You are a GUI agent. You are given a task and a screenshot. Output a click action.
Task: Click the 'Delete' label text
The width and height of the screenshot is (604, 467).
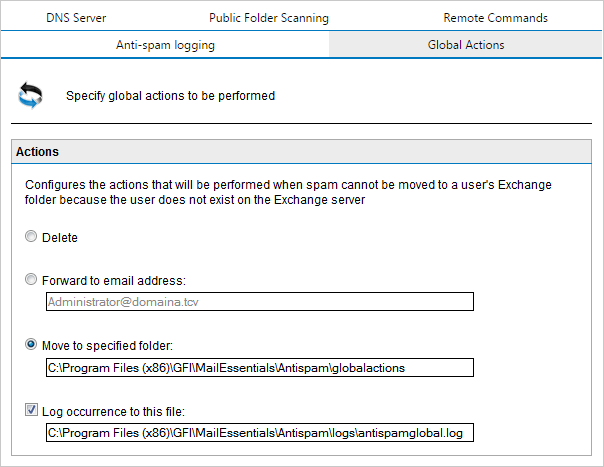point(60,238)
